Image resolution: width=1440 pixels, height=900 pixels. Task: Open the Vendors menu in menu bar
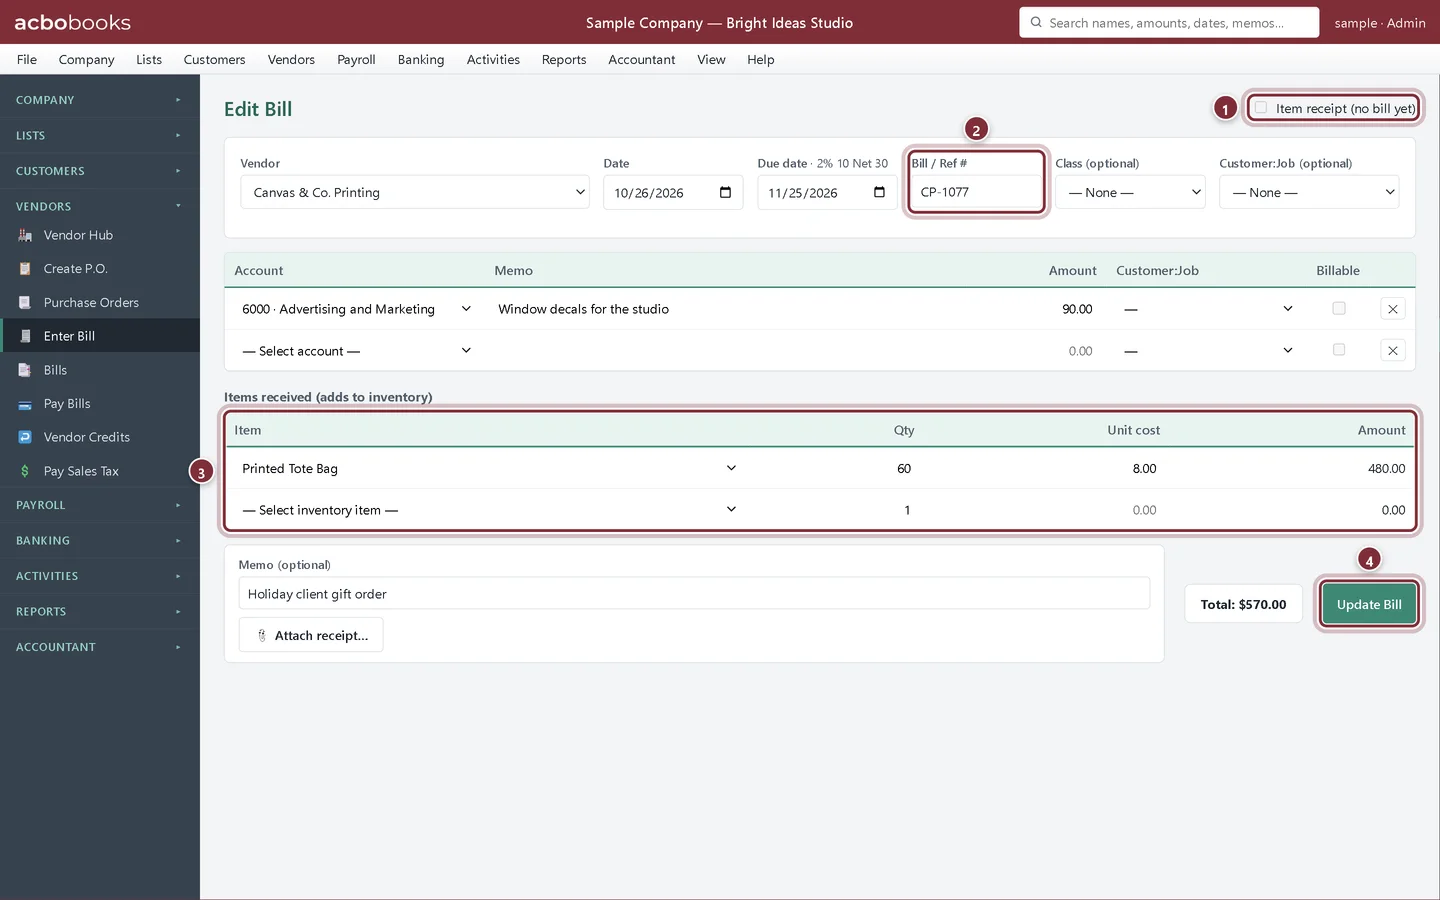[x=291, y=59]
